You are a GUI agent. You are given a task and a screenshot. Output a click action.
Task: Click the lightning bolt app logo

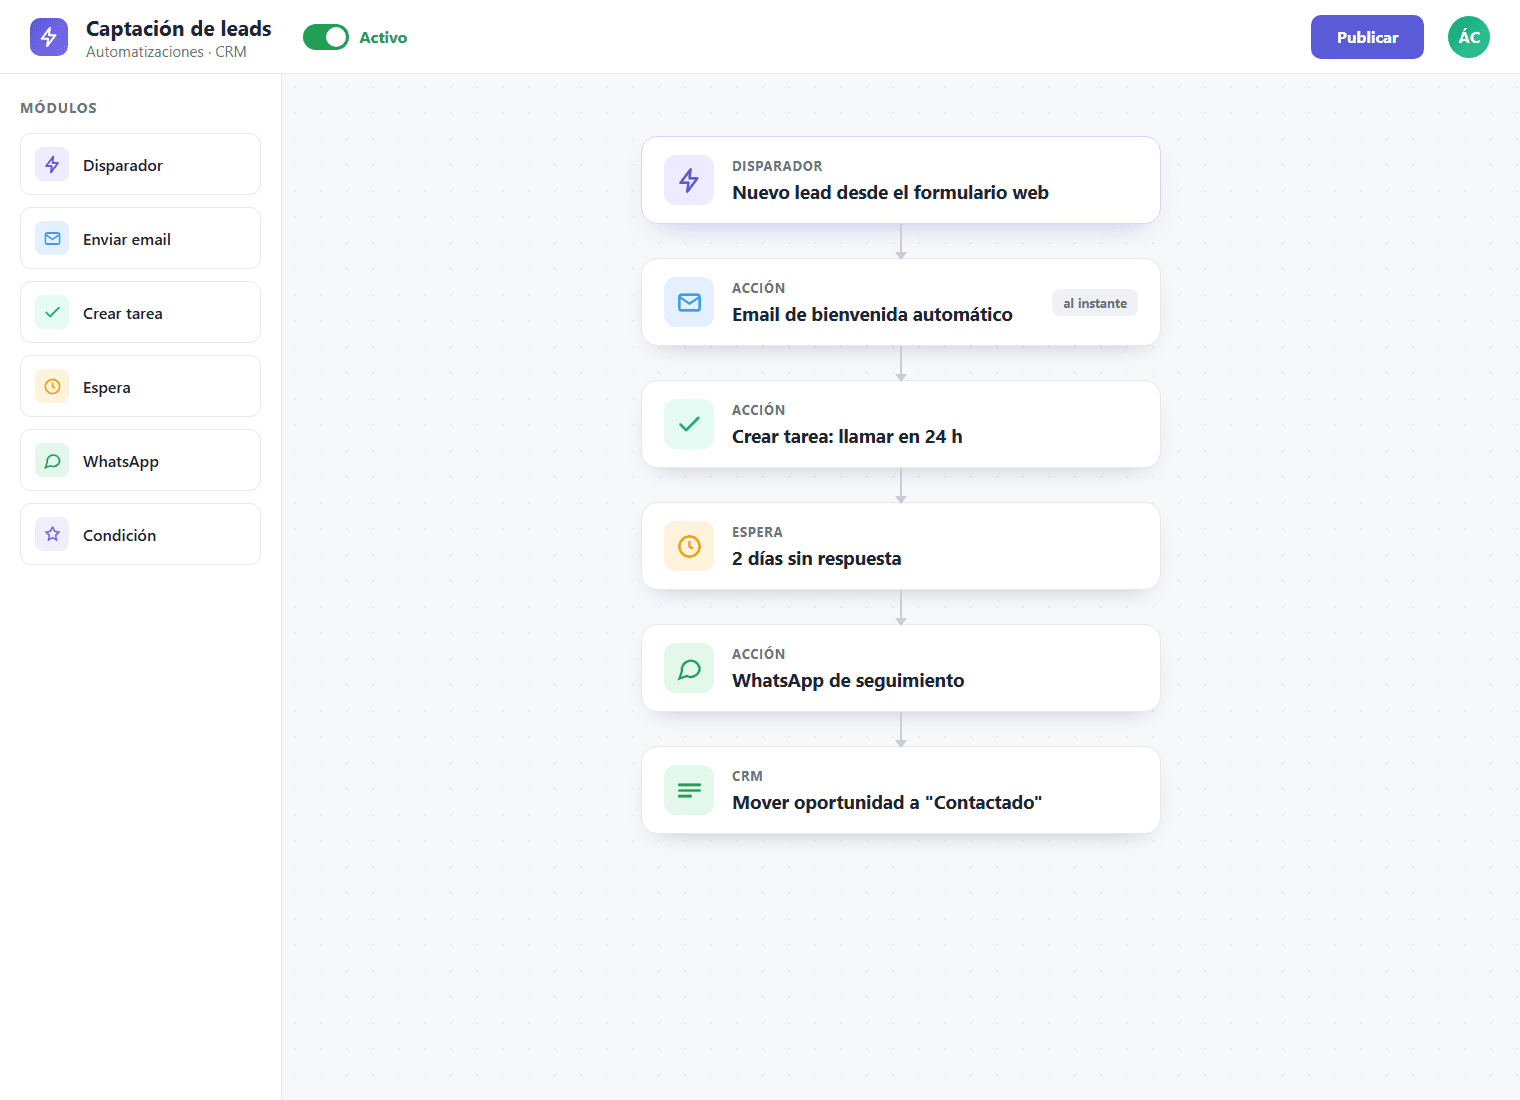(x=49, y=37)
